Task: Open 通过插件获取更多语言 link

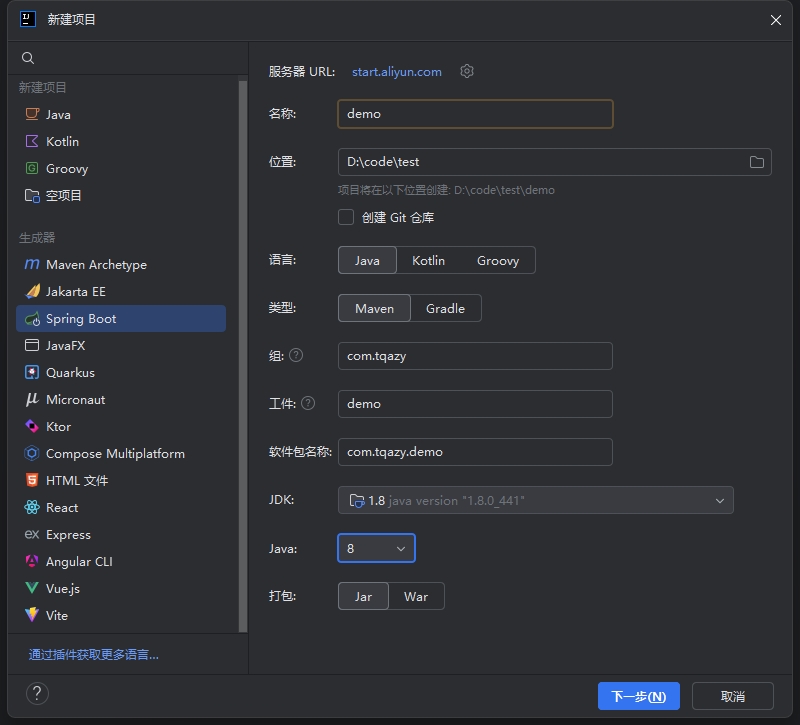Action: coord(94,655)
